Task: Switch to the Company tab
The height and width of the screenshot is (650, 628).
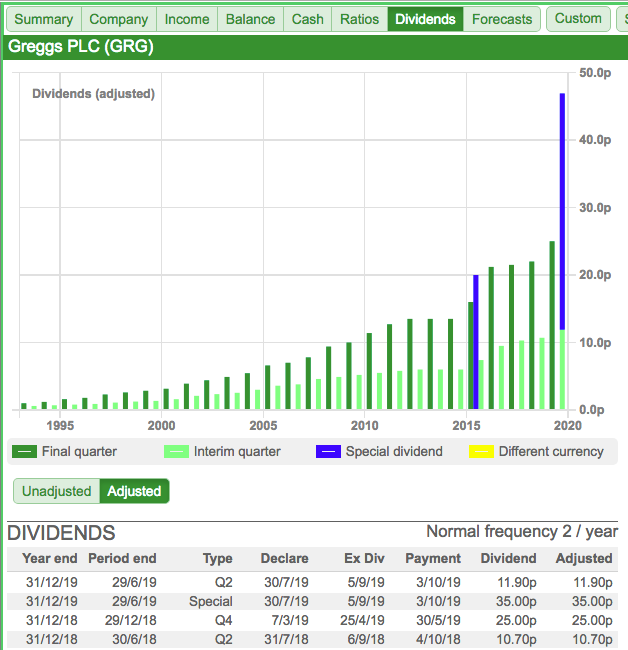Action: (x=119, y=19)
